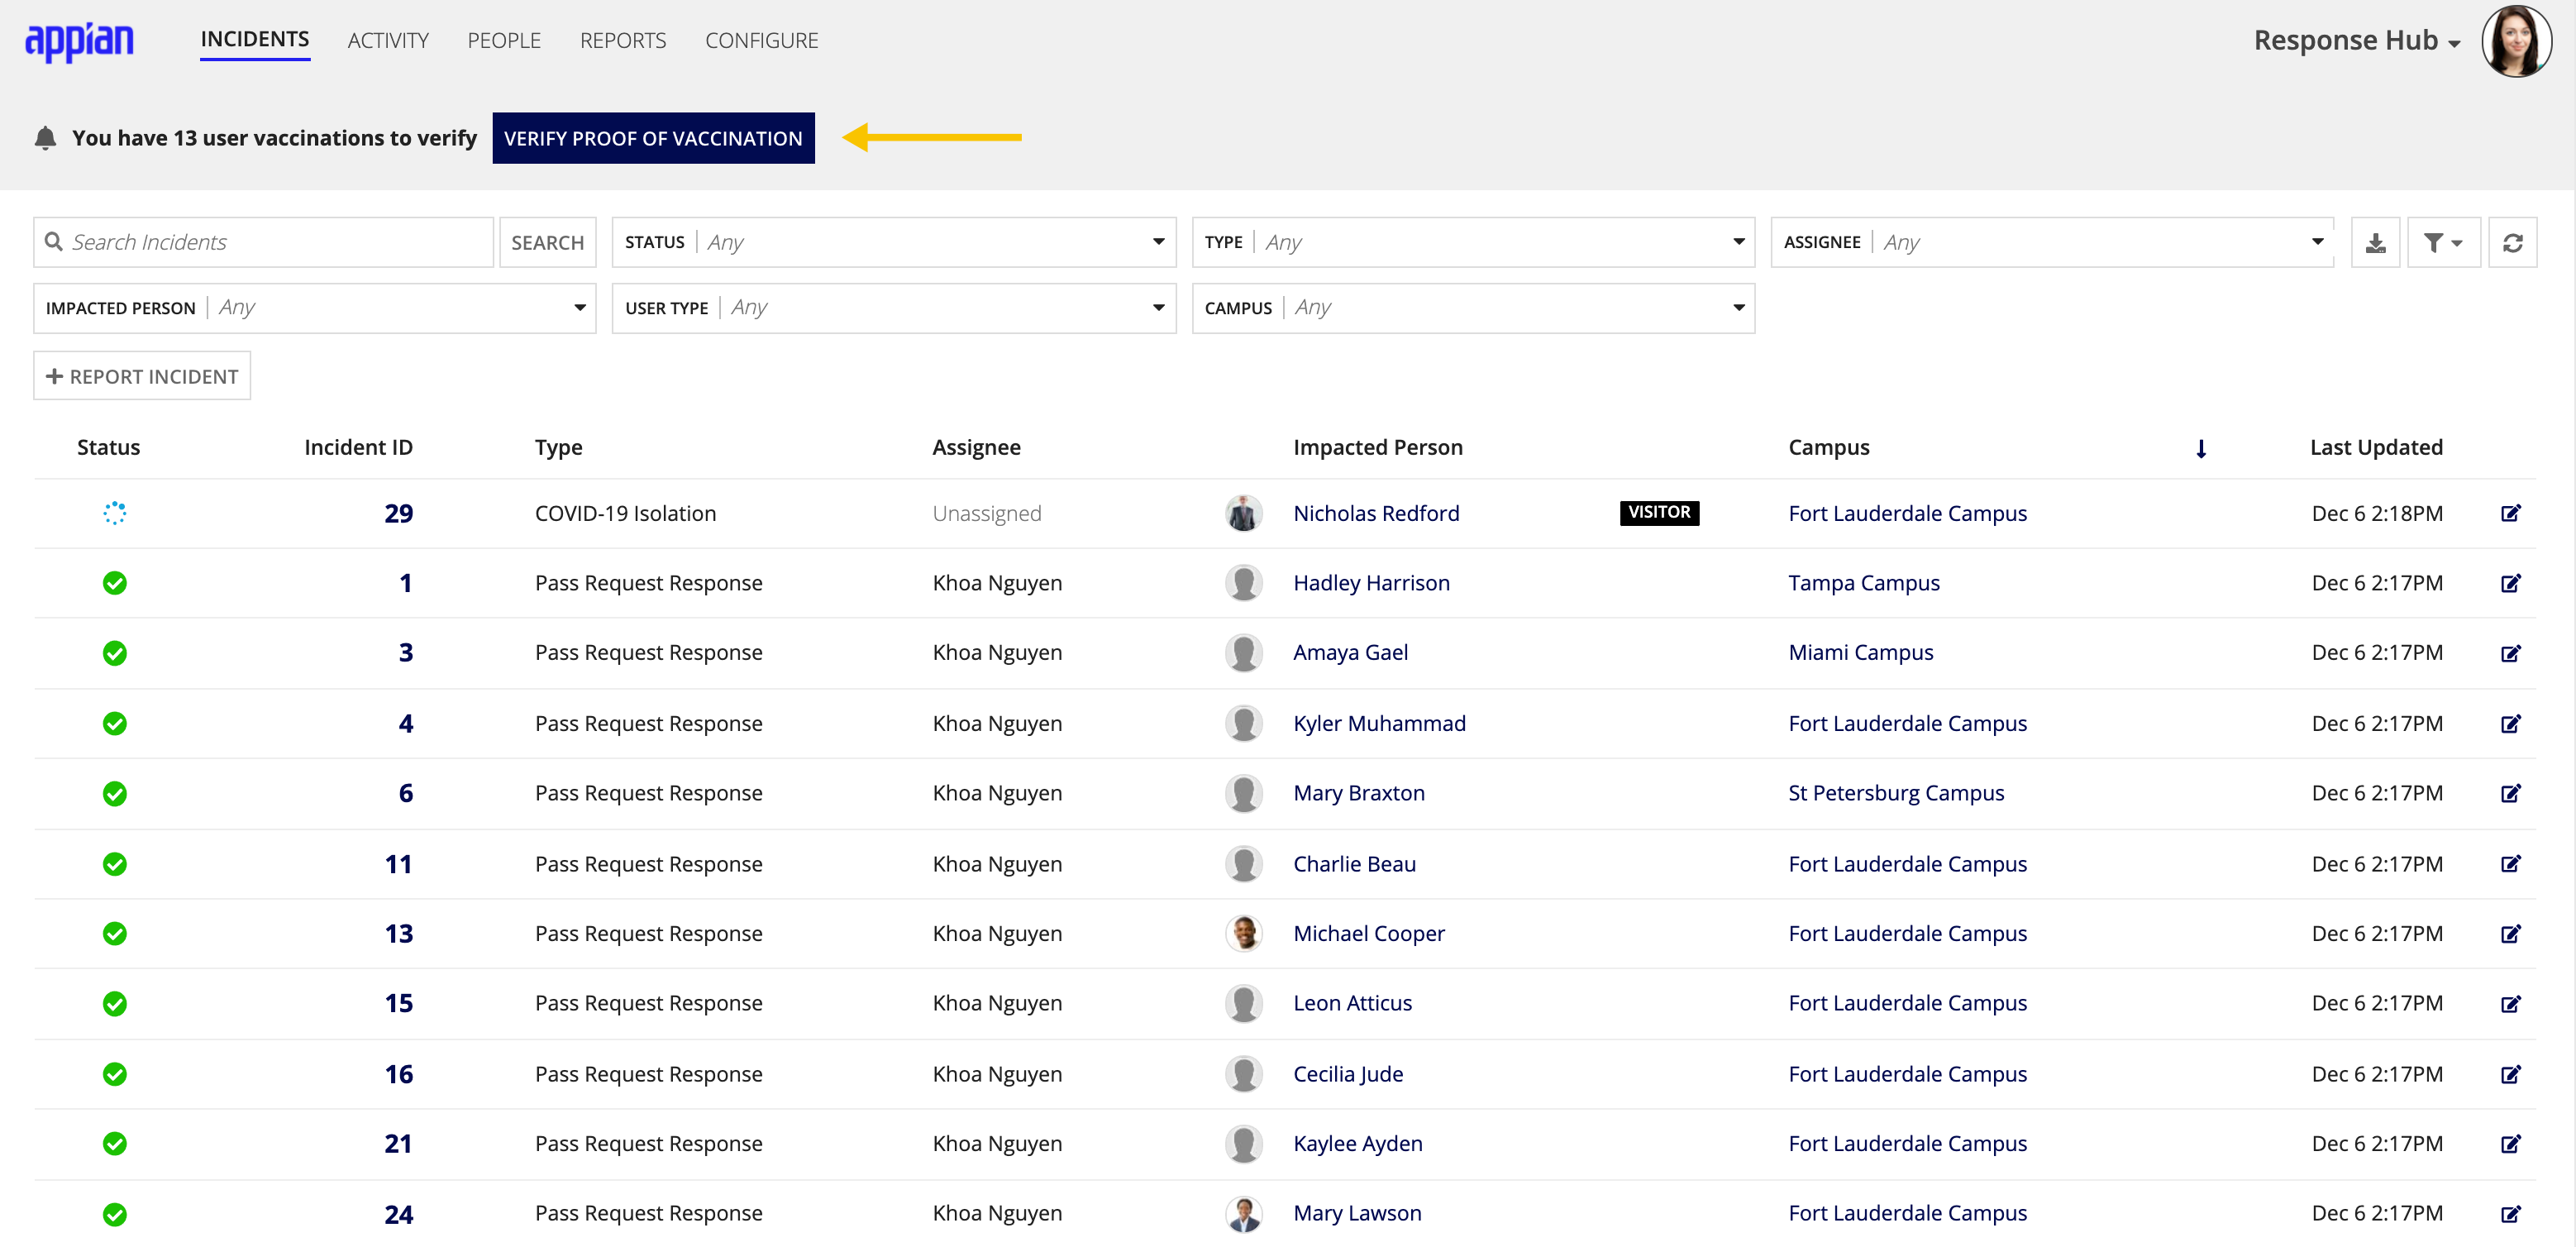Open the Impacted Person filter dropdown
The image size is (2576, 1247).
pos(315,308)
